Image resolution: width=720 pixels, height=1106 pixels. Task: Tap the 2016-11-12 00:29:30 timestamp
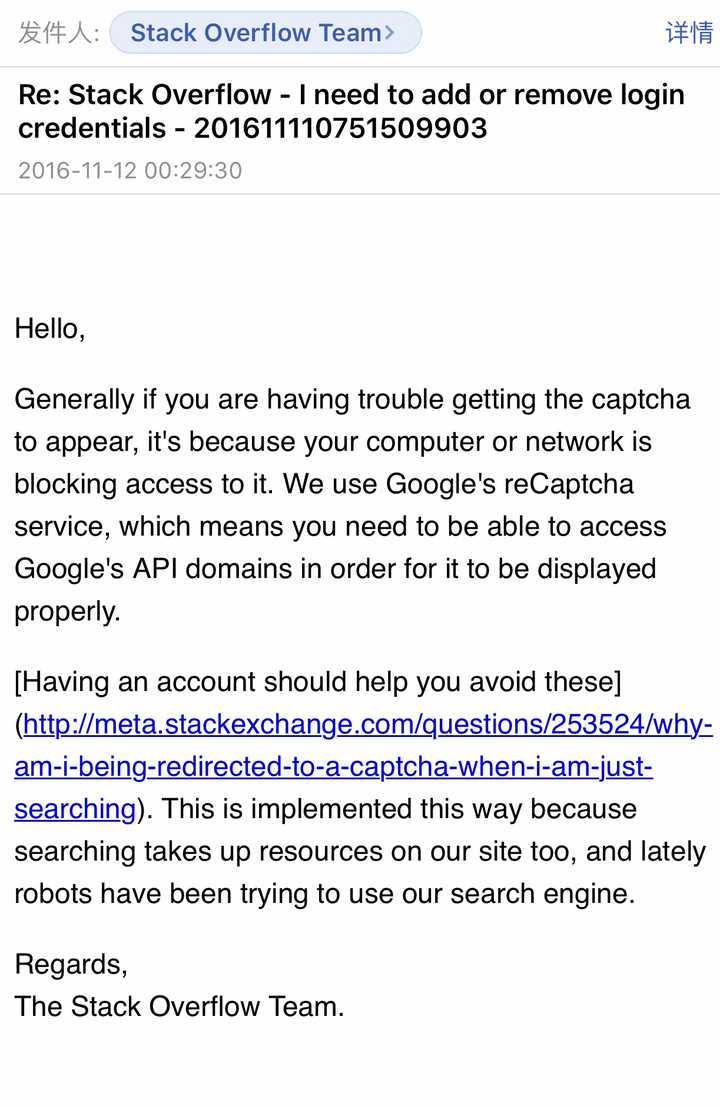(130, 170)
